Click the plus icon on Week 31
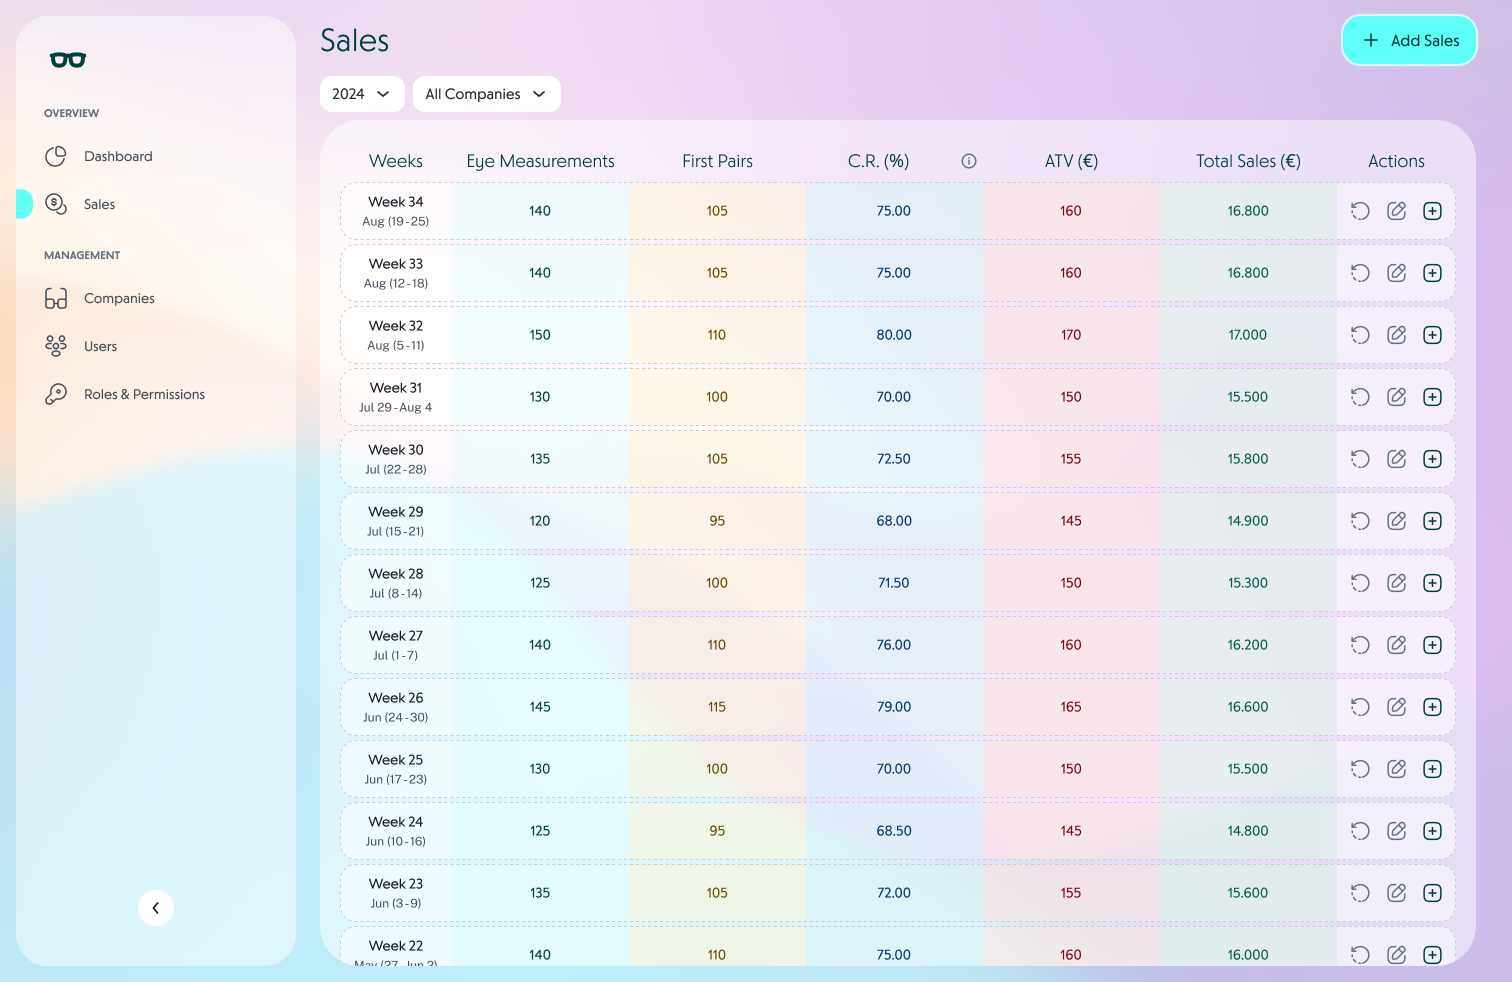This screenshot has width=1512, height=982. (x=1433, y=397)
